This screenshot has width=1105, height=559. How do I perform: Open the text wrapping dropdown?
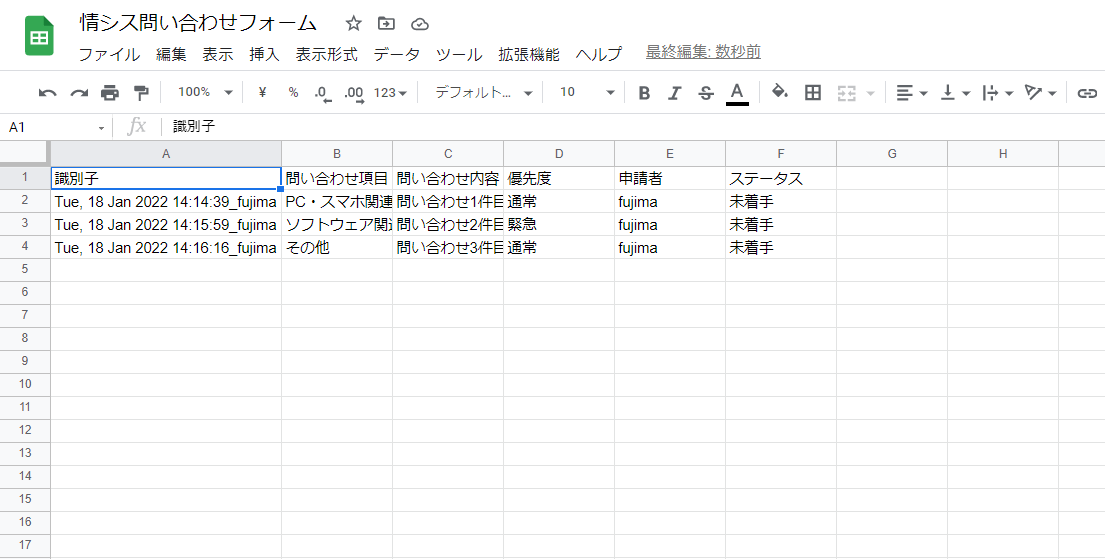tap(998, 92)
